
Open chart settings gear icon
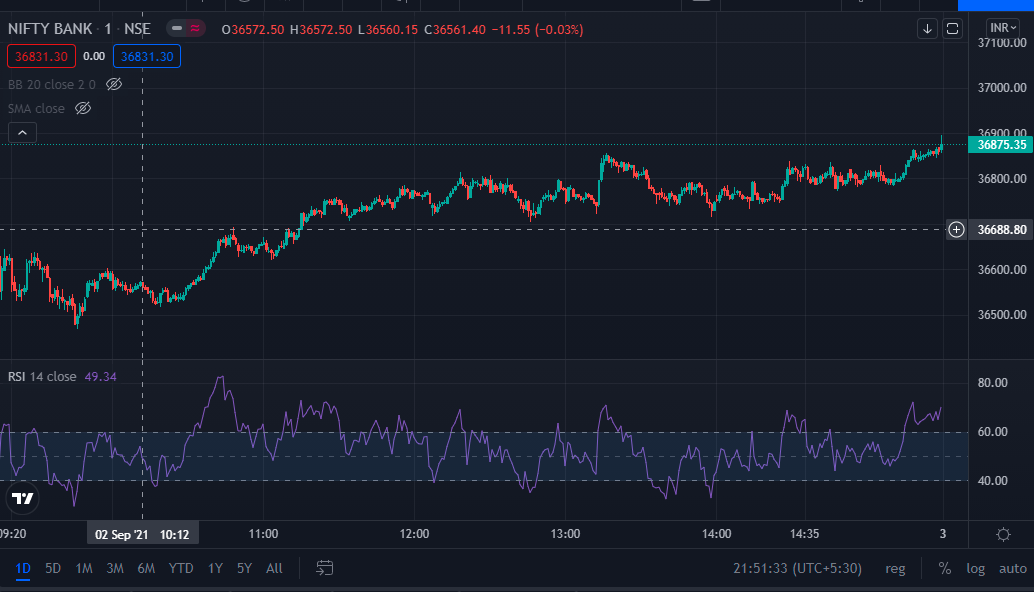click(x=1003, y=534)
